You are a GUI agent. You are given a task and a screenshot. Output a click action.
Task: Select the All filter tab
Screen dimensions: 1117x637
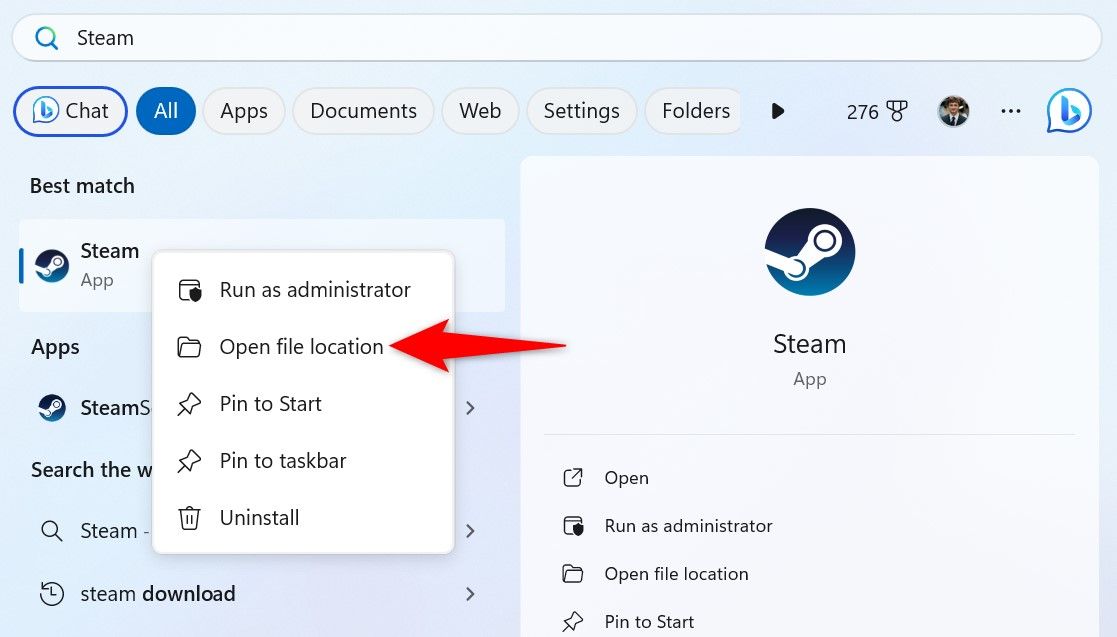[166, 111]
